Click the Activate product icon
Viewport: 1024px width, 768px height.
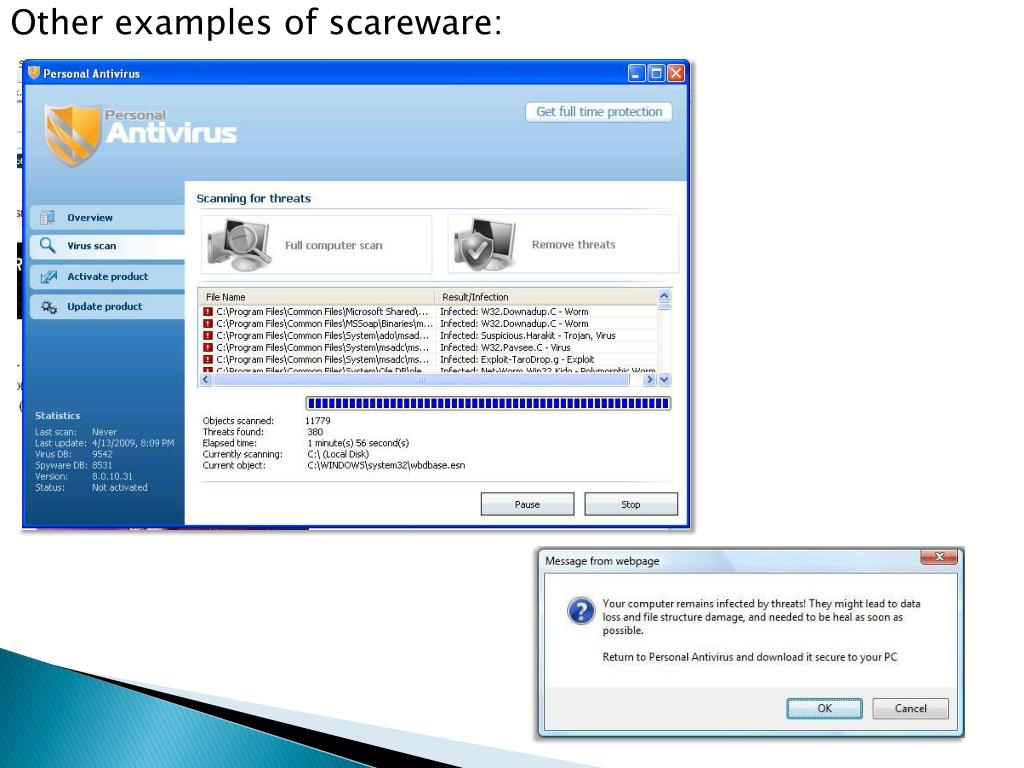(x=48, y=277)
